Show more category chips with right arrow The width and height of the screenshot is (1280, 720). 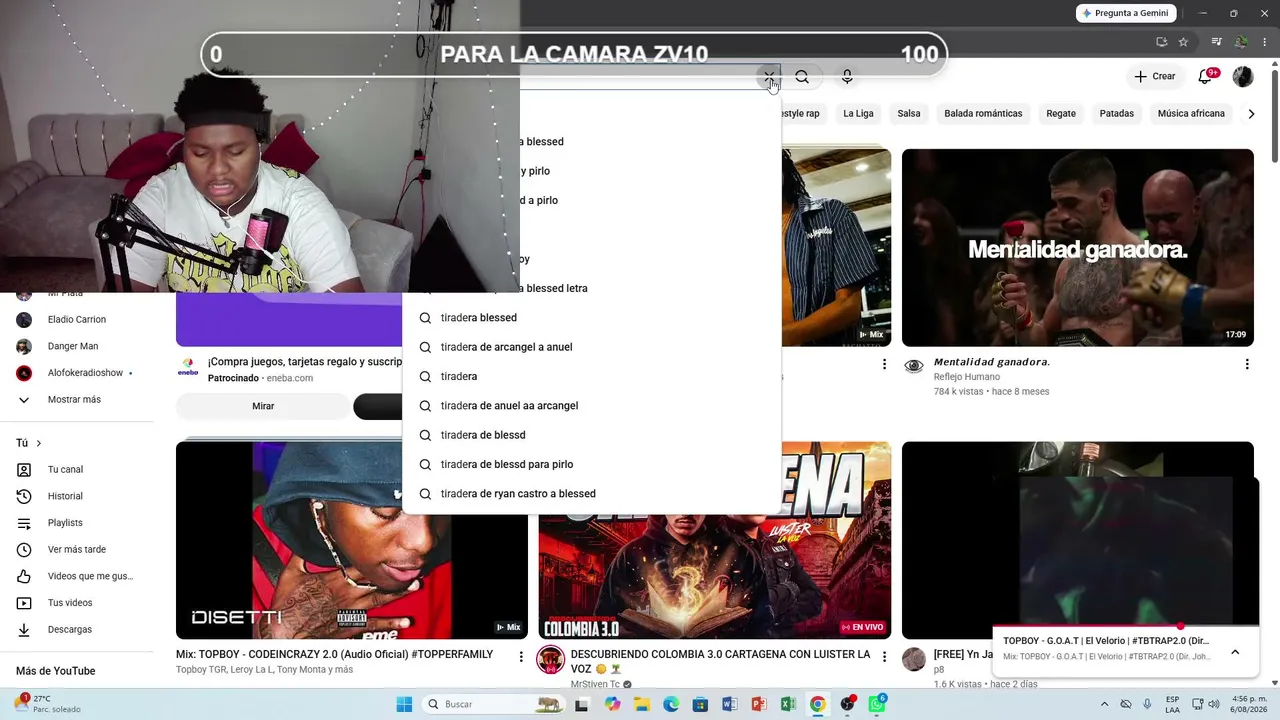(x=1251, y=114)
